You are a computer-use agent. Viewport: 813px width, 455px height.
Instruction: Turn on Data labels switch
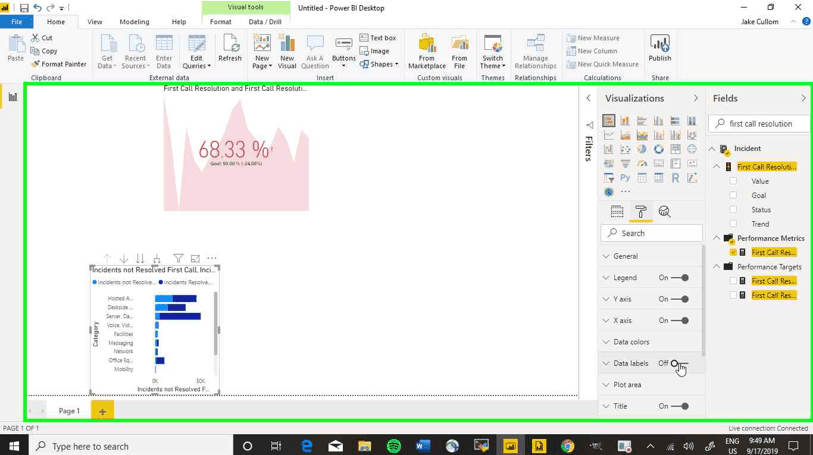pos(679,363)
